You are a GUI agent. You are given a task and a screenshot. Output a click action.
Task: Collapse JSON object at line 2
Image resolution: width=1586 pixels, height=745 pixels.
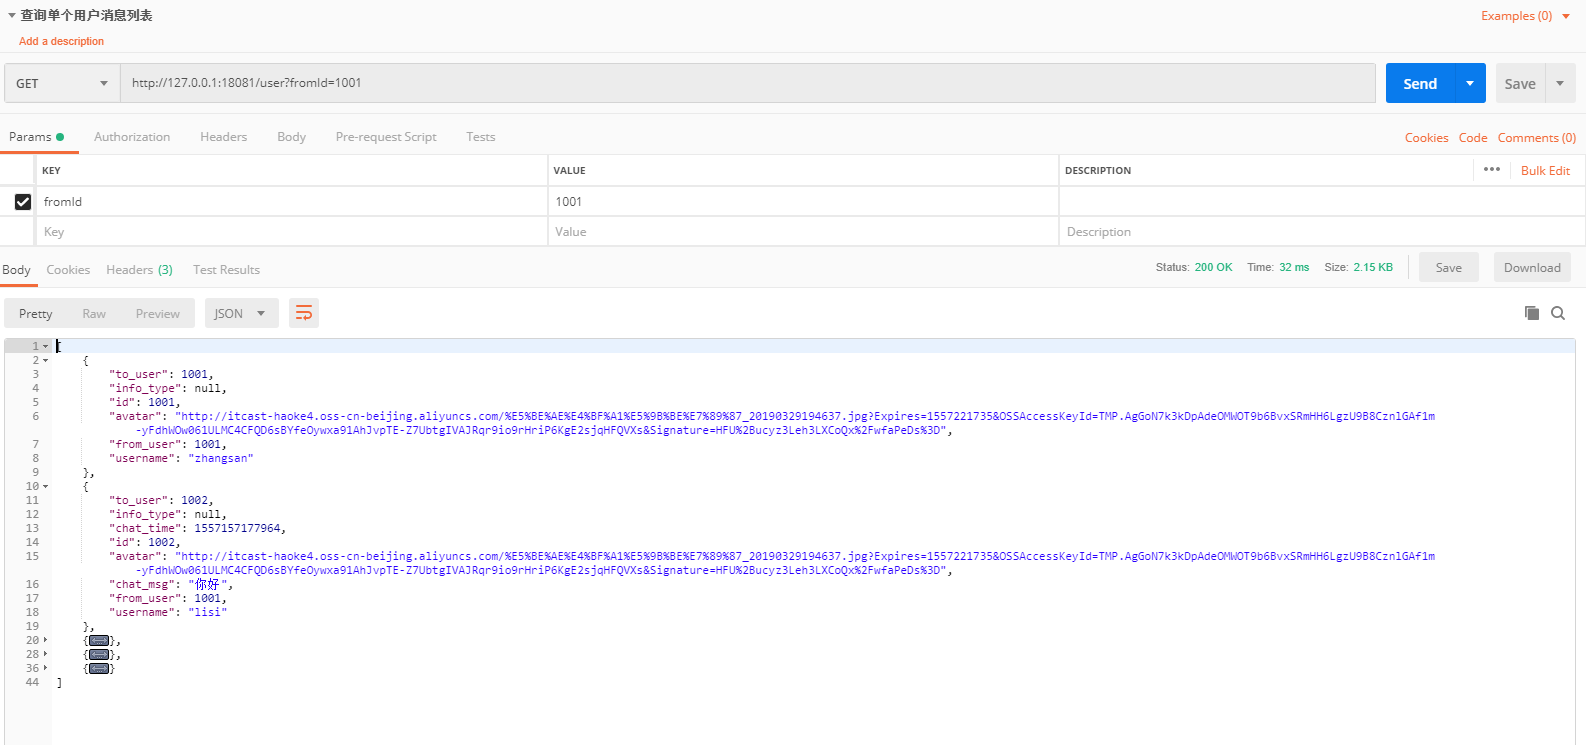[x=45, y=360]
